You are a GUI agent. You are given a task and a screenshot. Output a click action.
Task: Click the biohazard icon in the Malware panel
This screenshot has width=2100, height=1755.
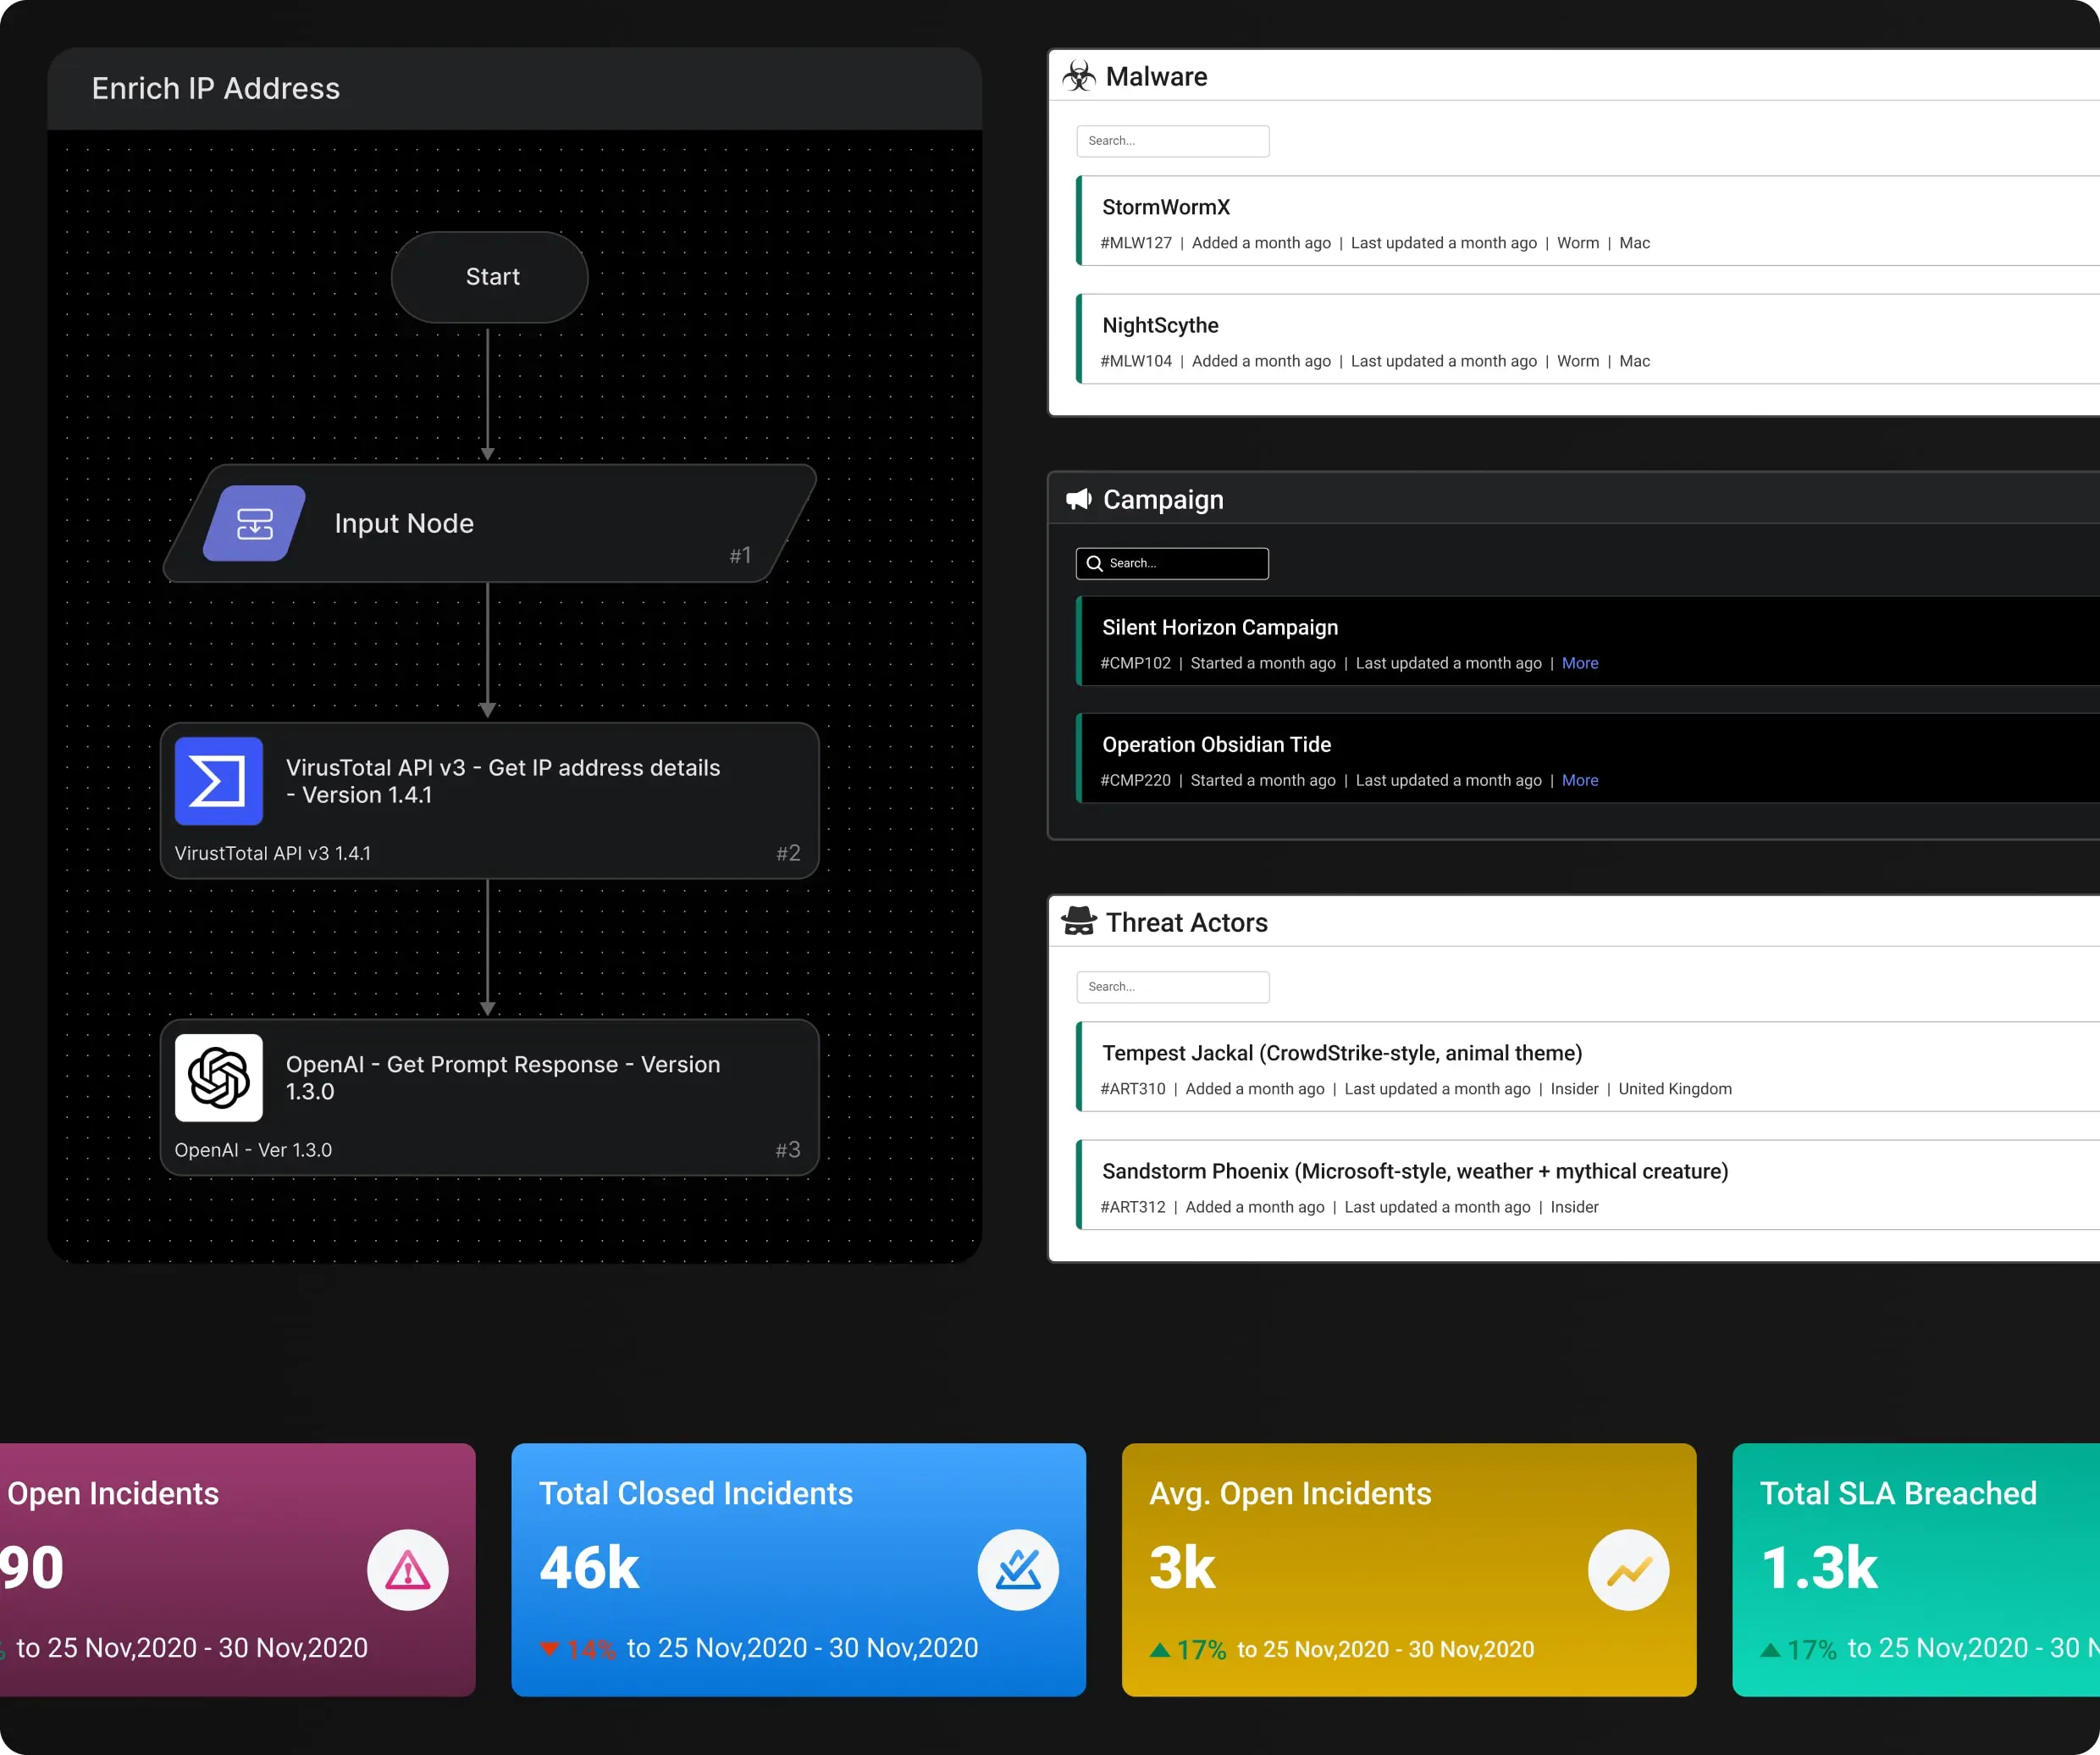pyautogui.click(x=1079, y=76)
